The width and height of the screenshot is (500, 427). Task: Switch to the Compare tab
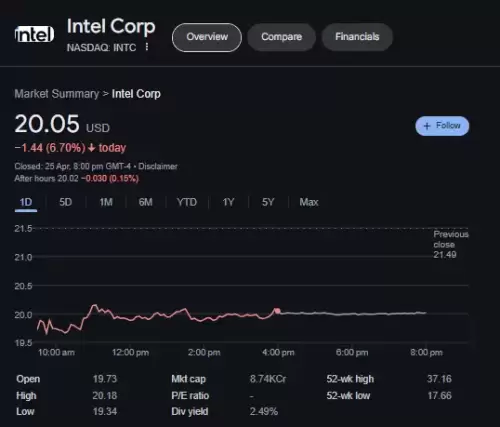click(281, 37)
